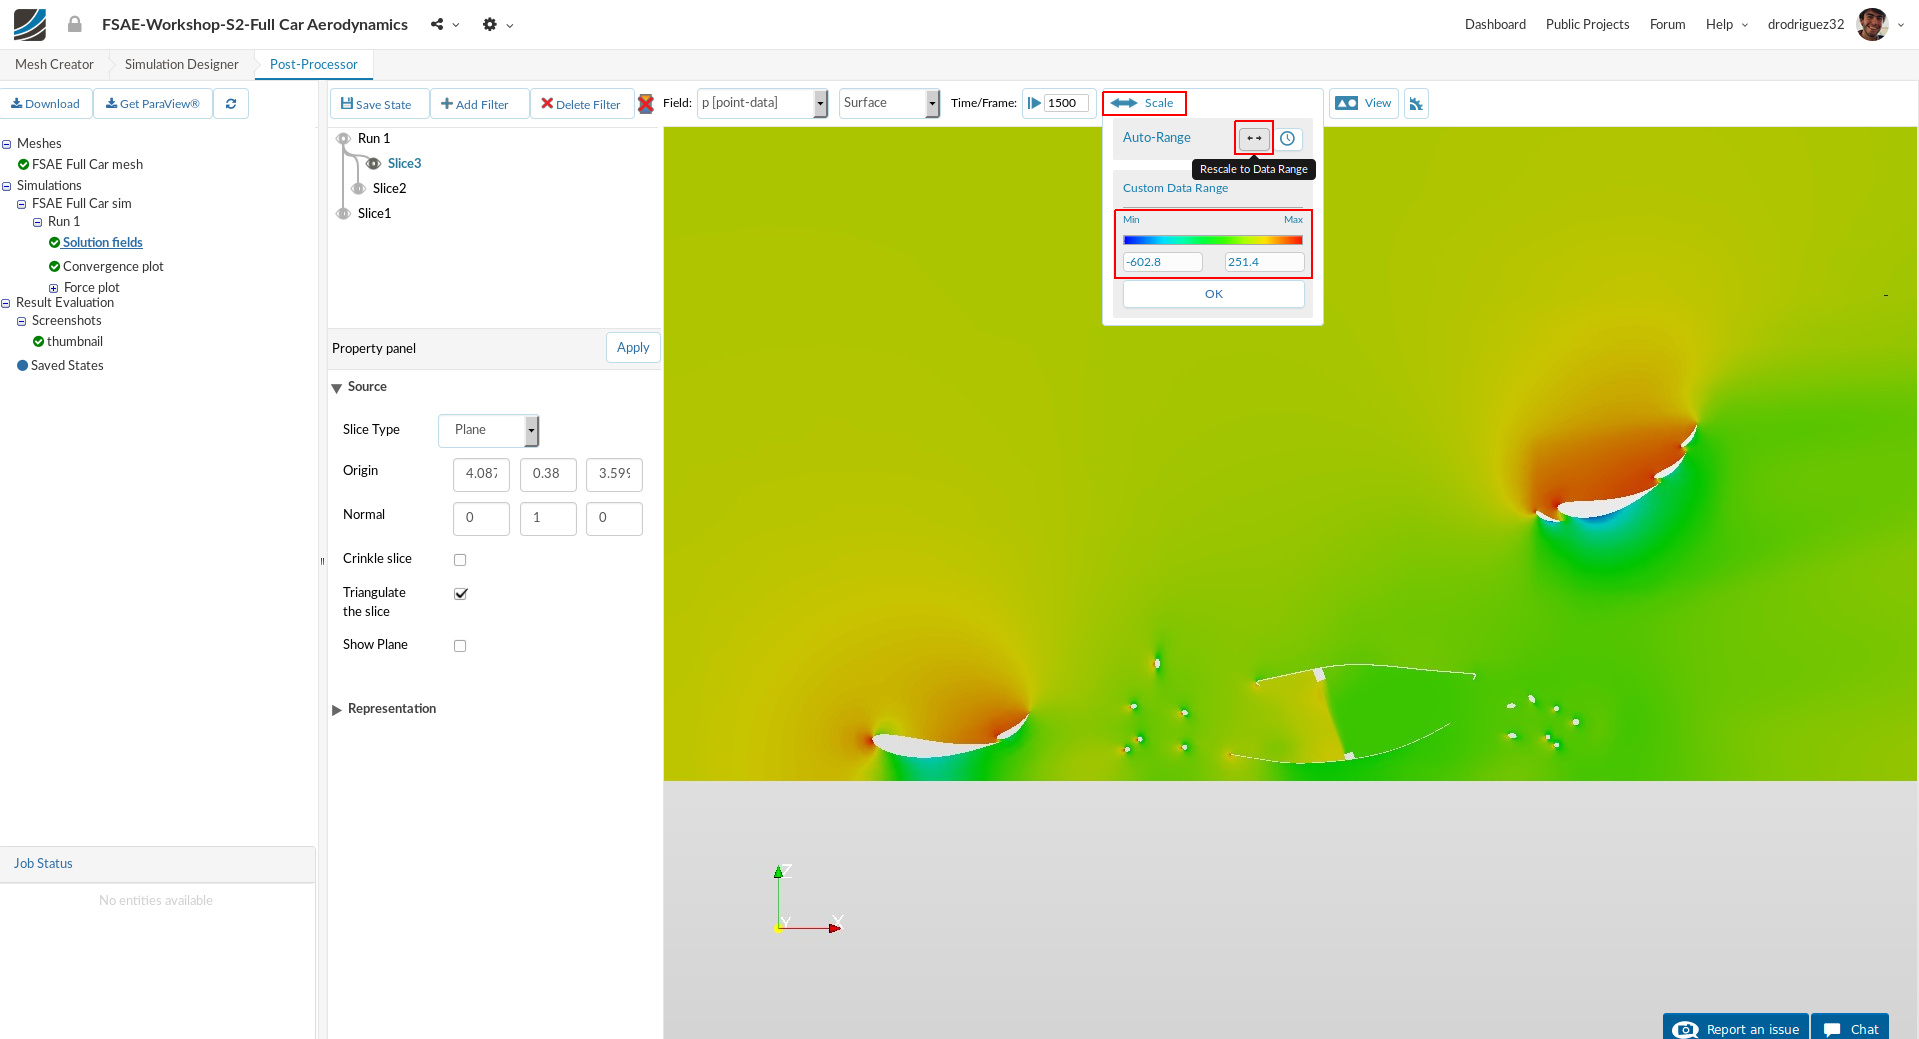Viewport: 1919px width, 1039px height.
Task: Switch to the Simulation Designer tab
Action: 181,64
